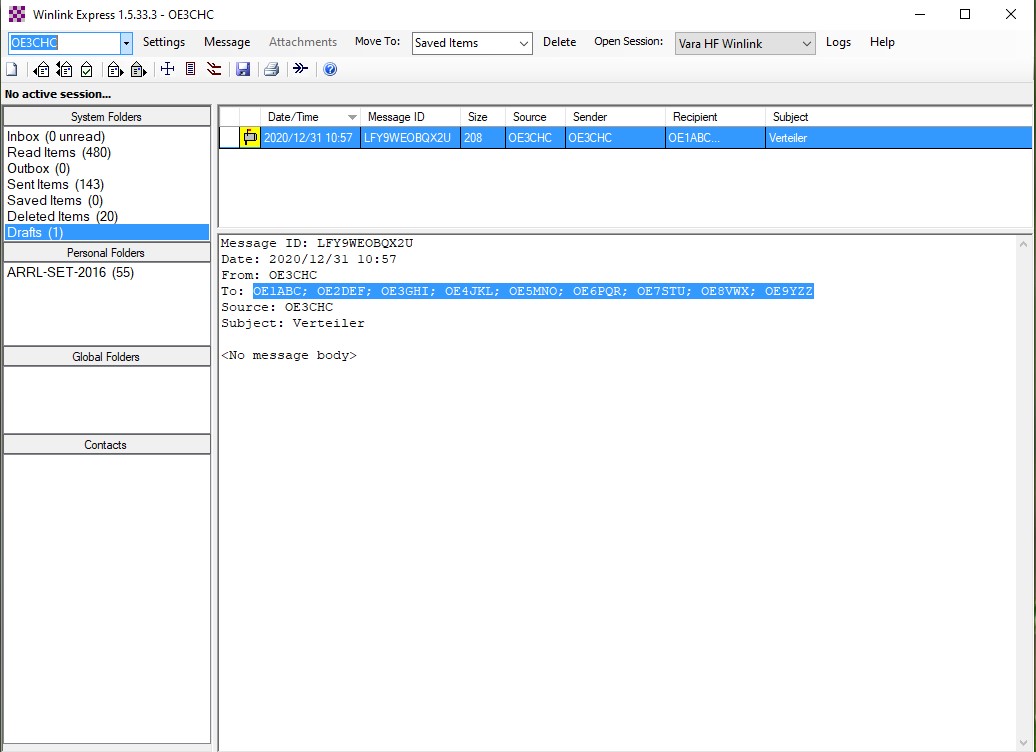Click the Contacts header
The width and height of the screenshot is (1036, 752).
(106, 445)
